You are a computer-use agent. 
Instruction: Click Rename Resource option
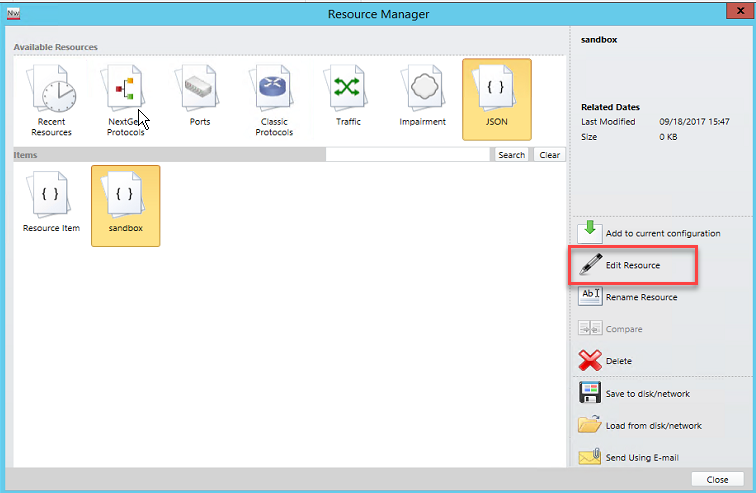tap(641, 297)
